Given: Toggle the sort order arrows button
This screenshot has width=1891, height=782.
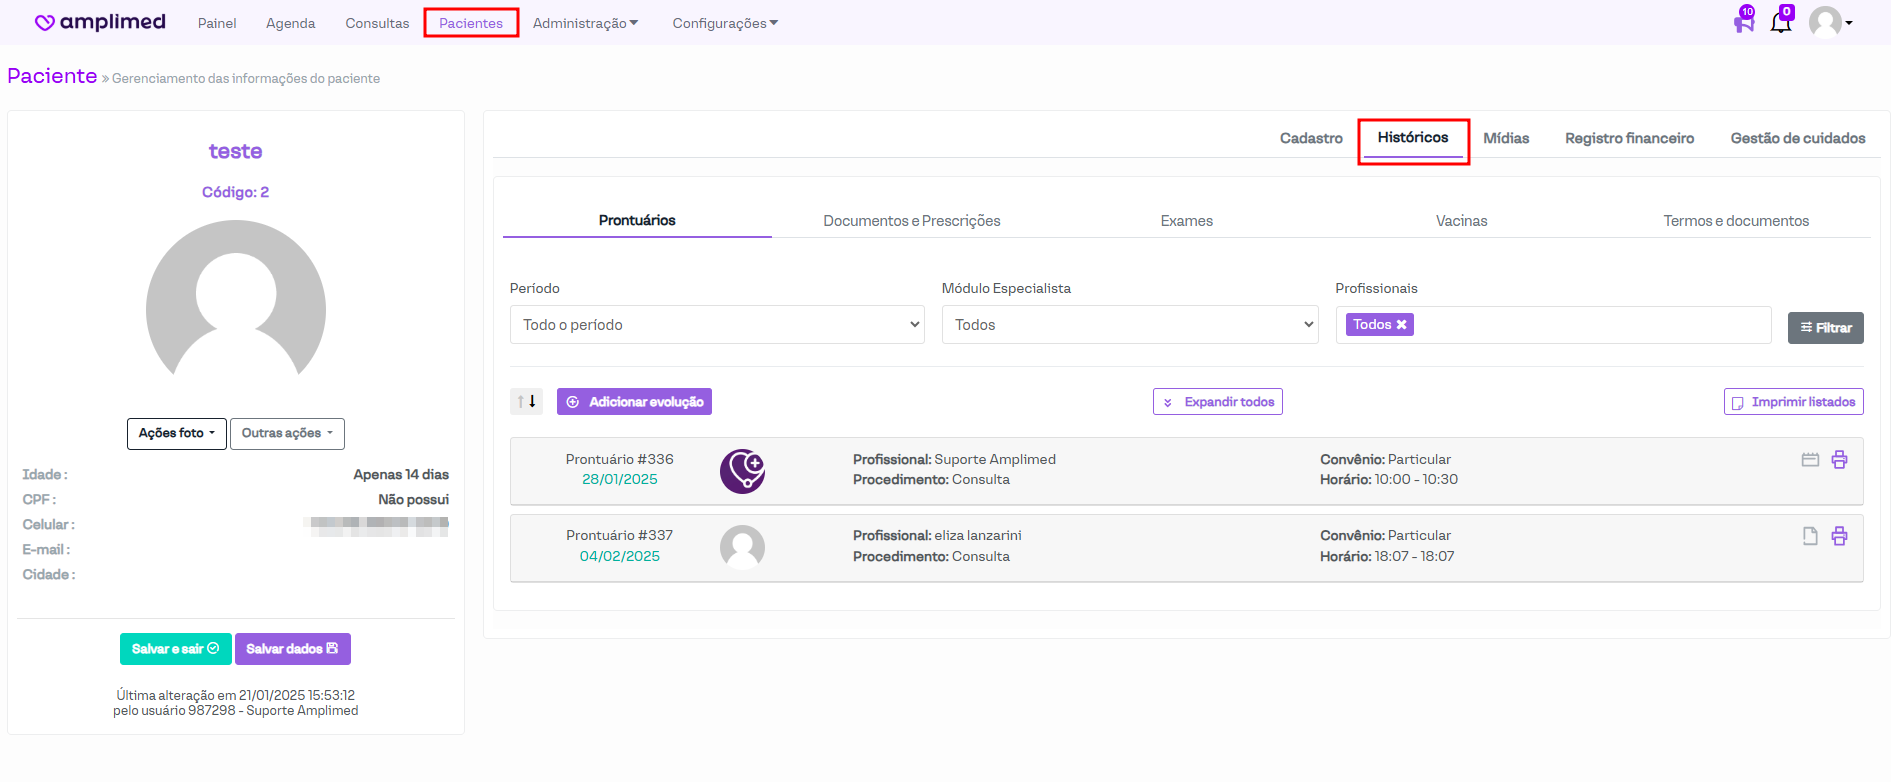Looking at the screenshot, I should click(526, 402).
